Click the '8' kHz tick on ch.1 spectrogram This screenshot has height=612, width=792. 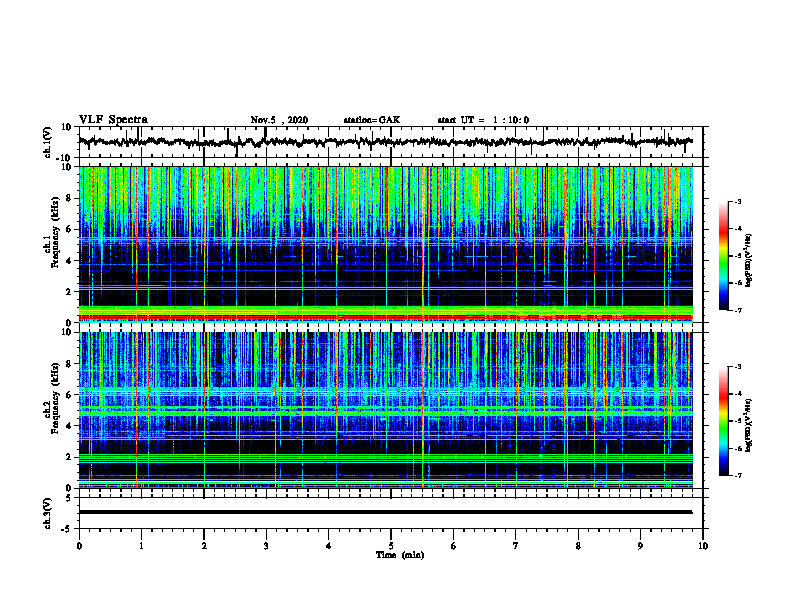(70, 198)
